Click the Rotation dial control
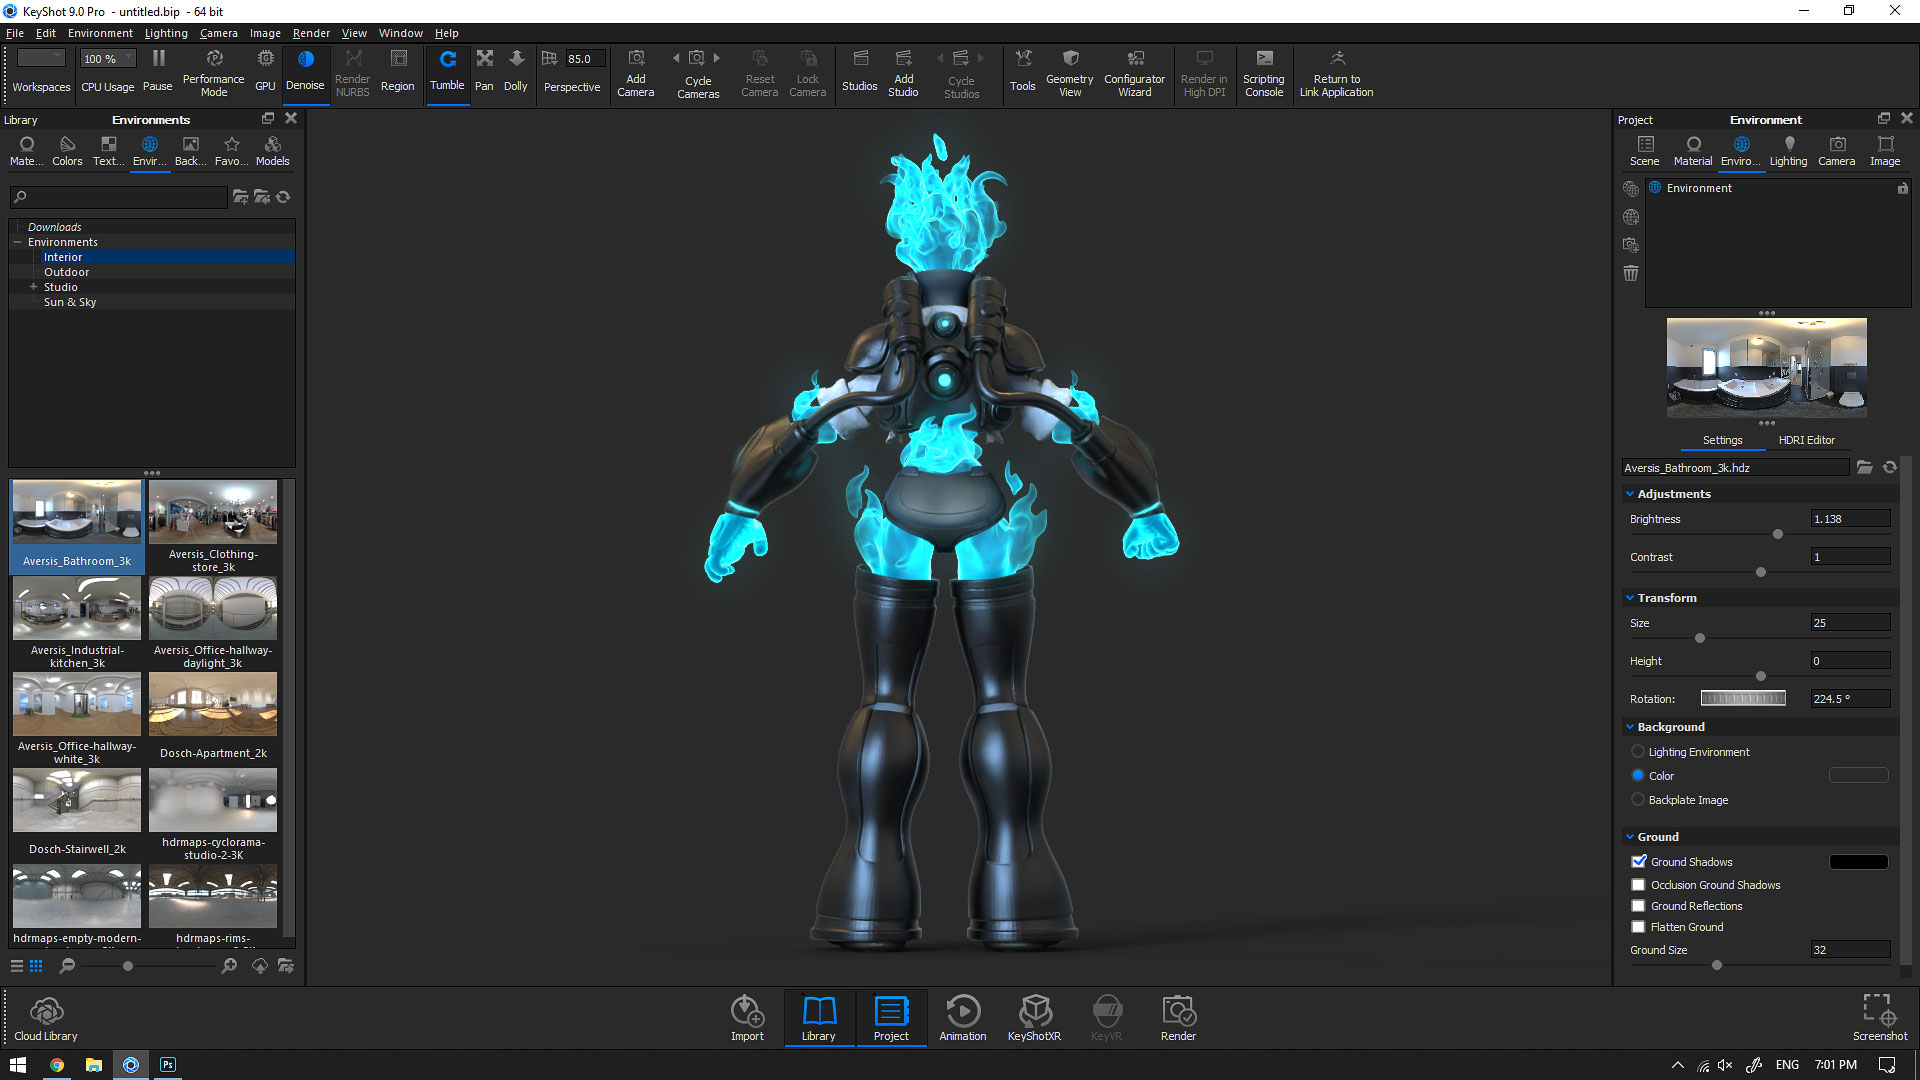Viewport: 1920px width, 1080px height. pos(1743,699)
